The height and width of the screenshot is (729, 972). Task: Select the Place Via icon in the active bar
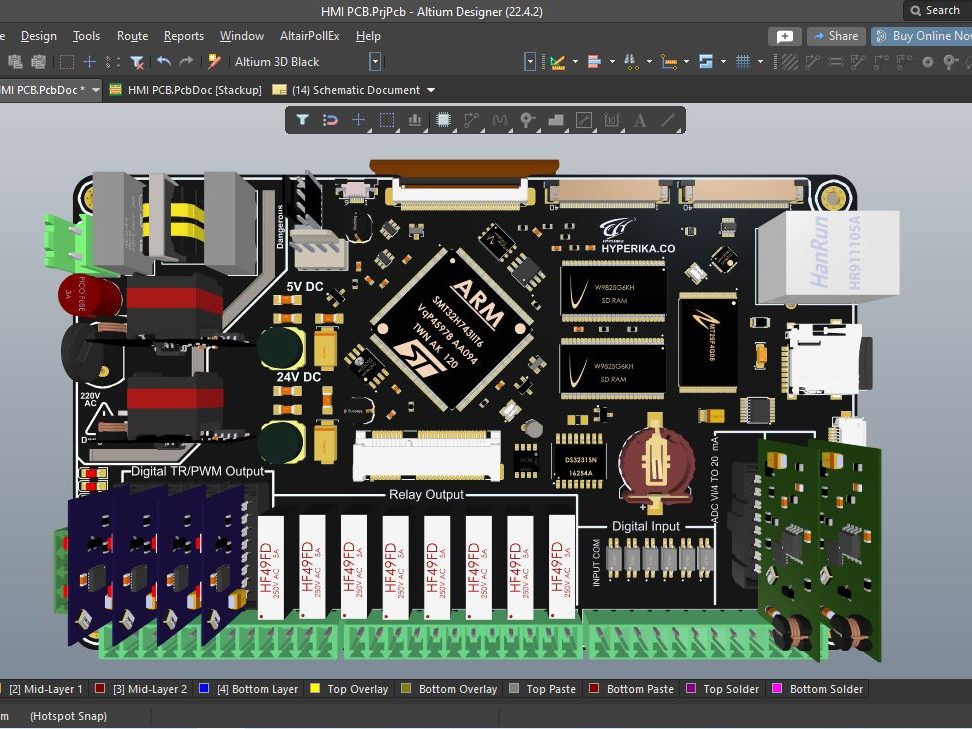click(528, 120)
